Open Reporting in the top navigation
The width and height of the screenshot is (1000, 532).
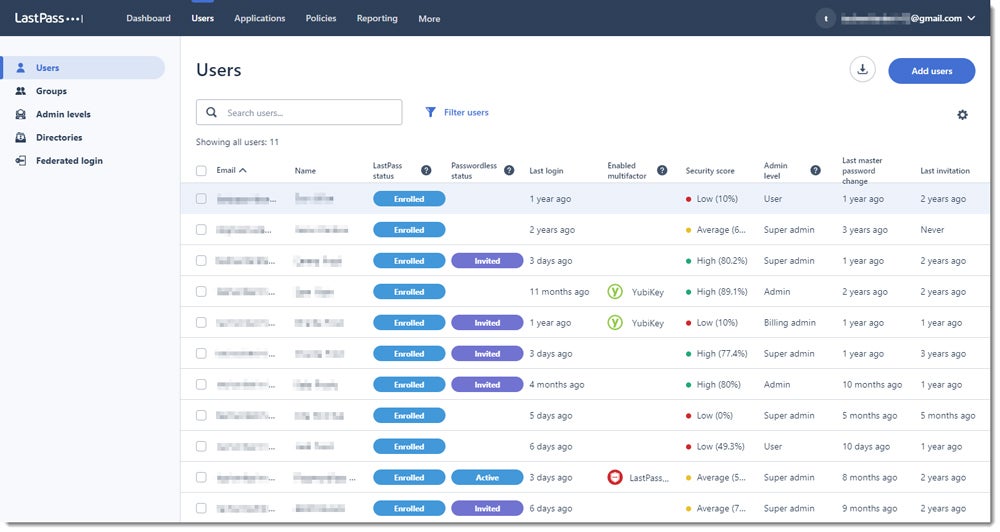point(377,18)
